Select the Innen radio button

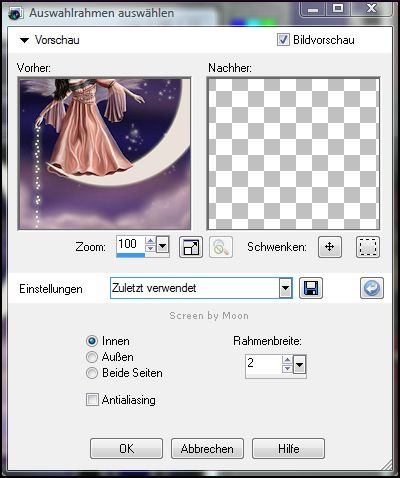pos(92,341)
